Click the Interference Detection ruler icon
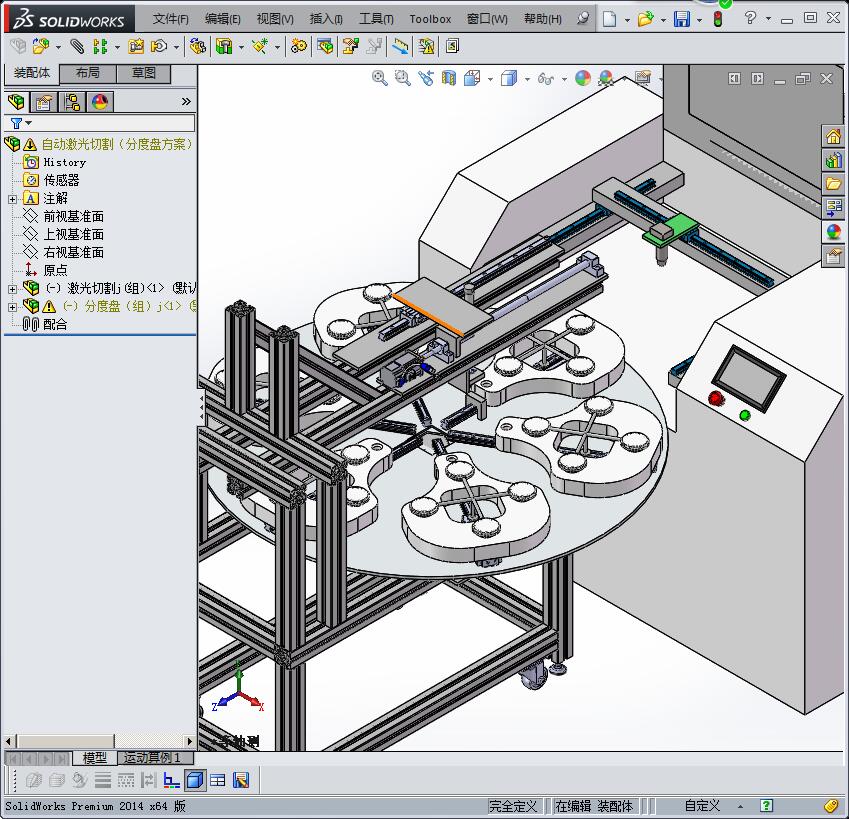The width and height of the screenshot is (849, 819). [x=400, y=47]
